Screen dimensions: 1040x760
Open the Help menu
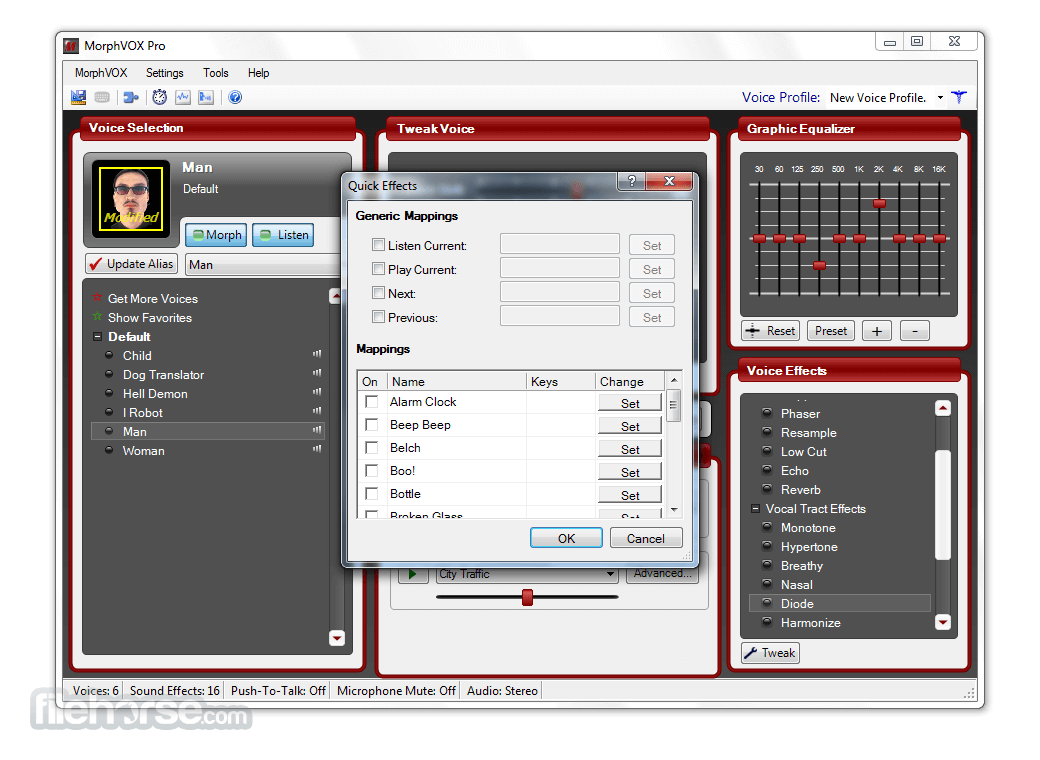coord(259,73)
